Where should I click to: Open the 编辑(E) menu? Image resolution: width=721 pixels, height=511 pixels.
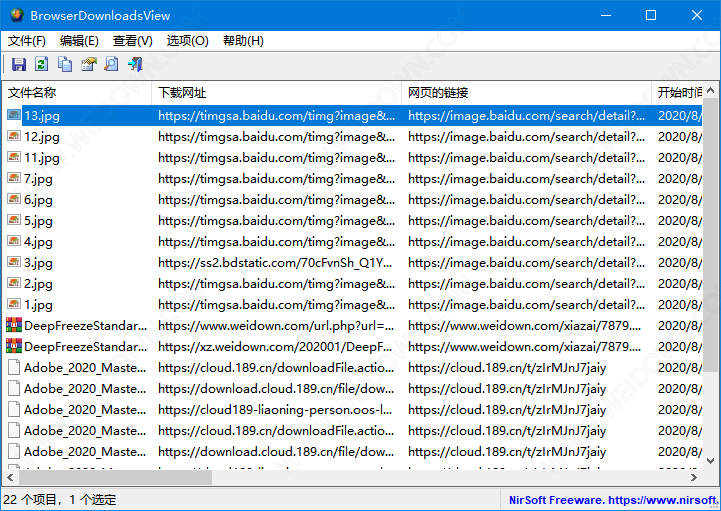coord(79,41)
